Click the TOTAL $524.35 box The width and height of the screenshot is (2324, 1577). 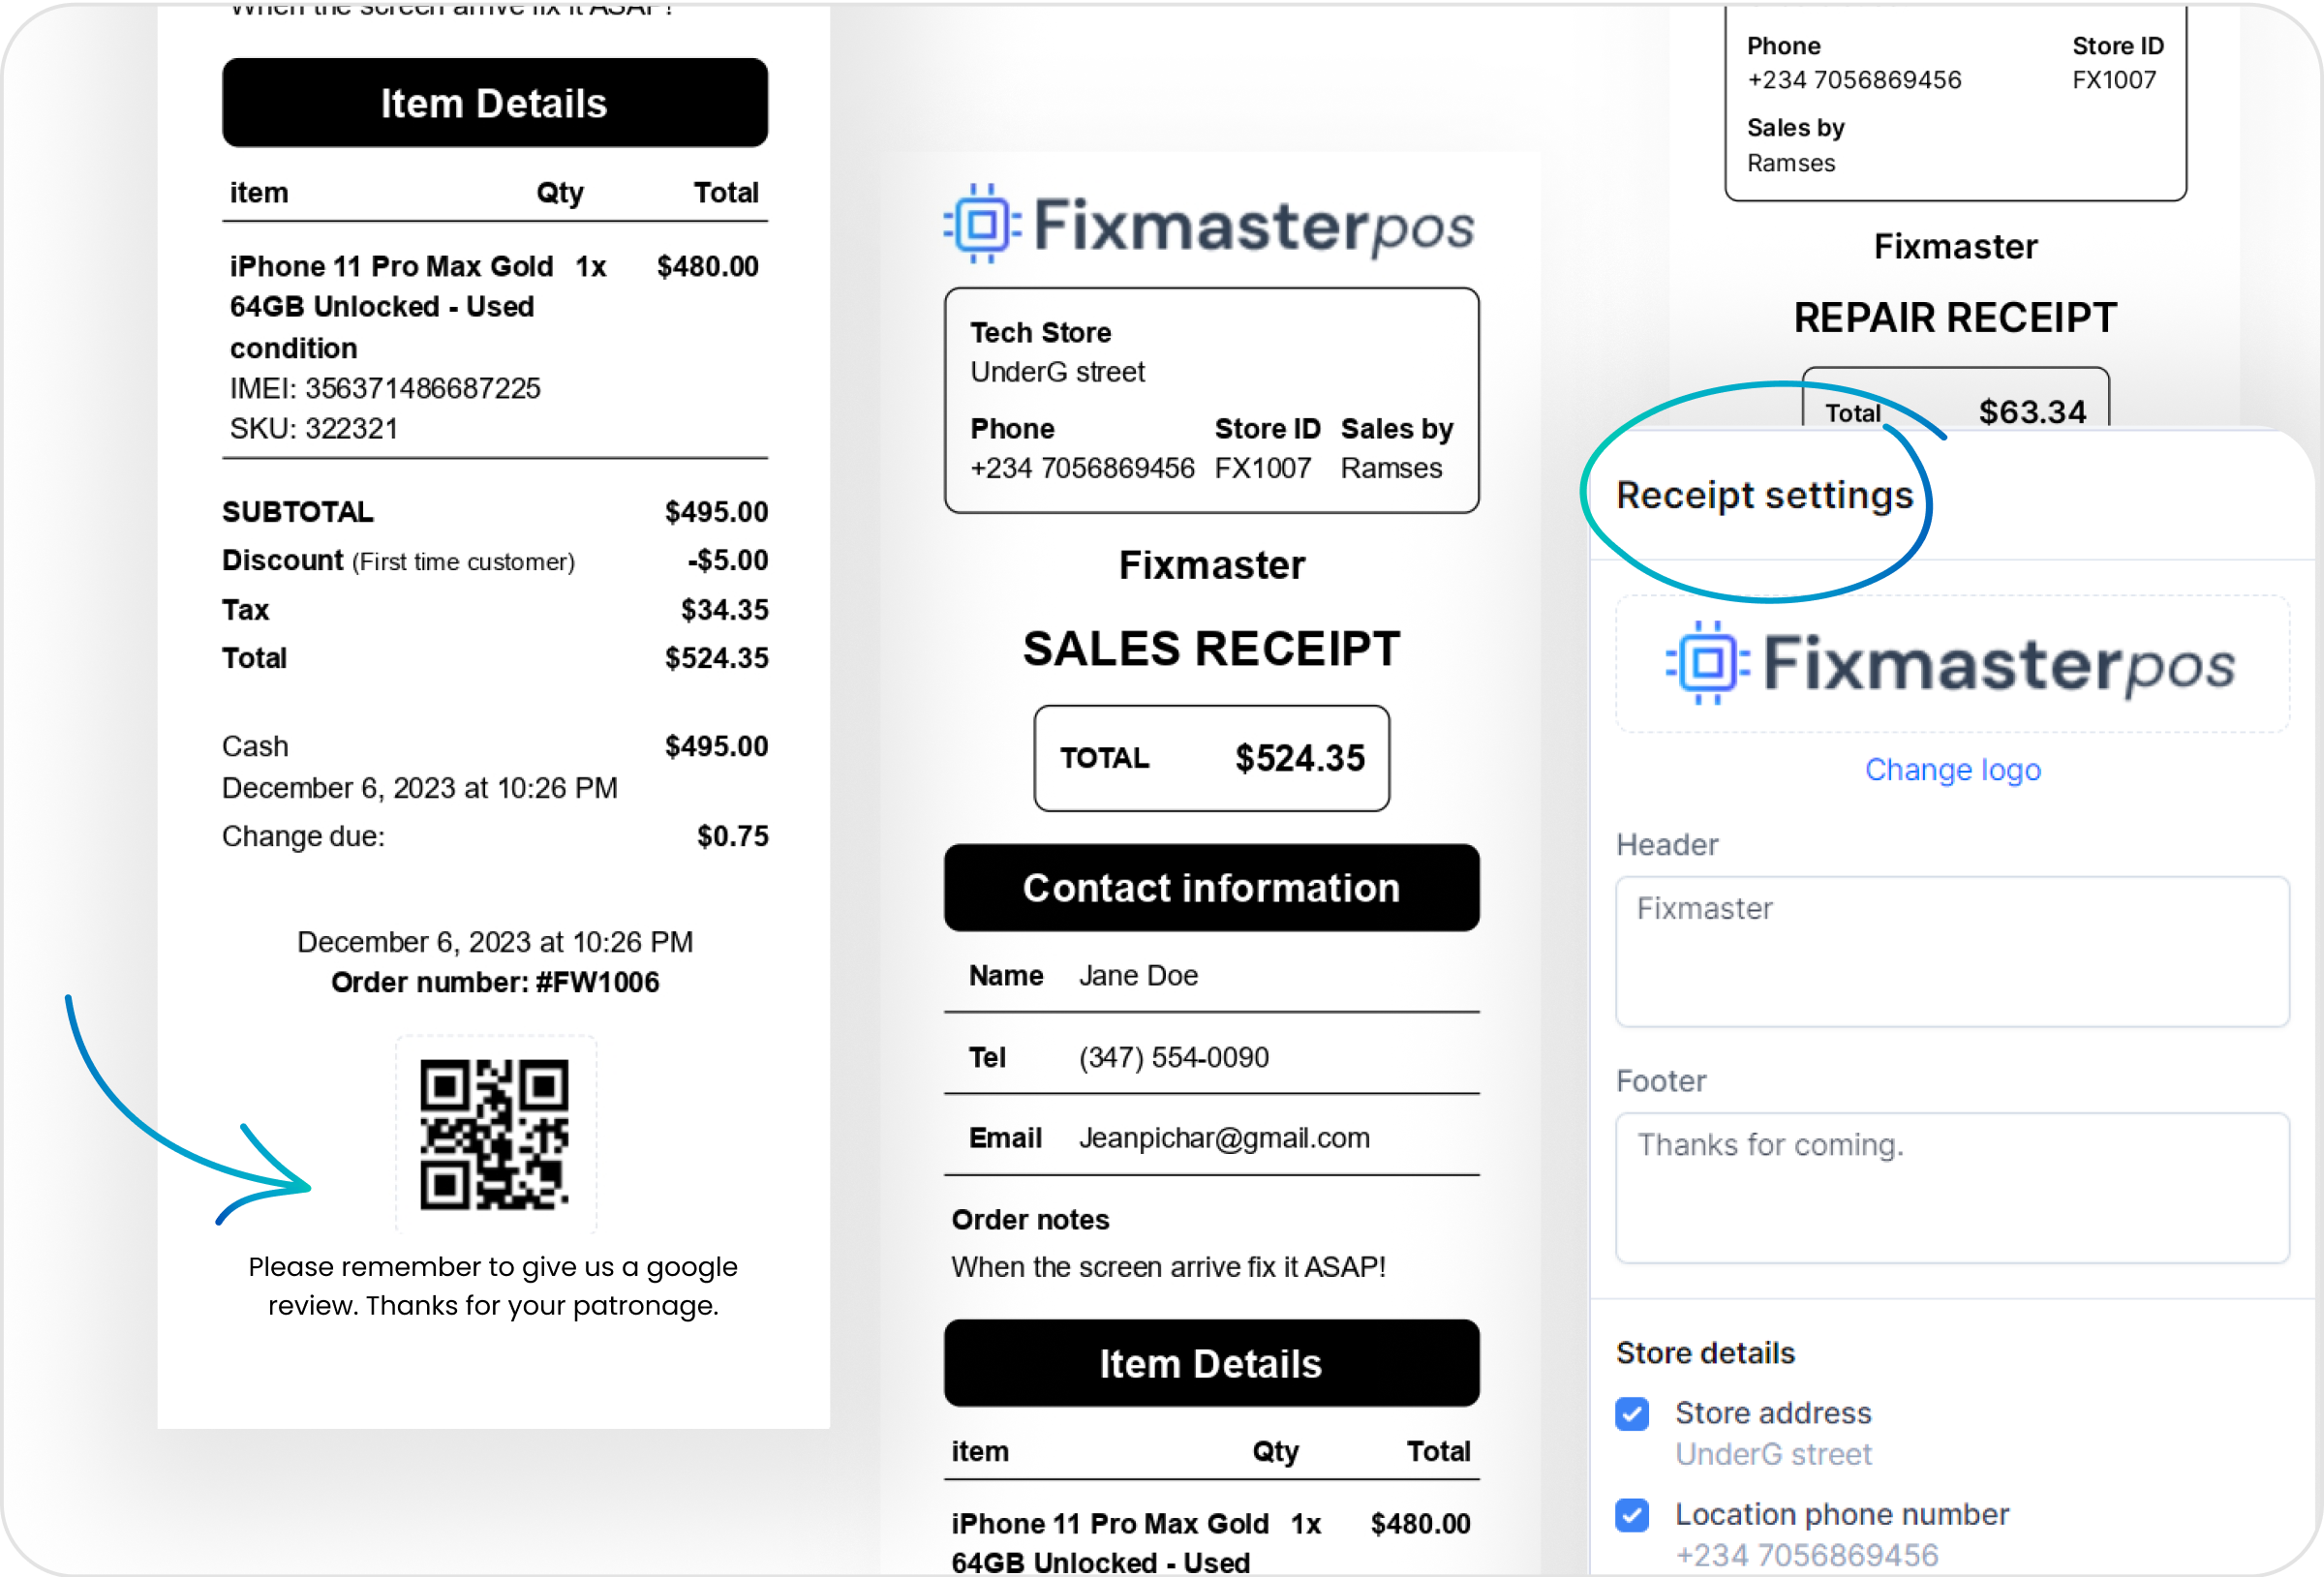tap(1211, 758)
